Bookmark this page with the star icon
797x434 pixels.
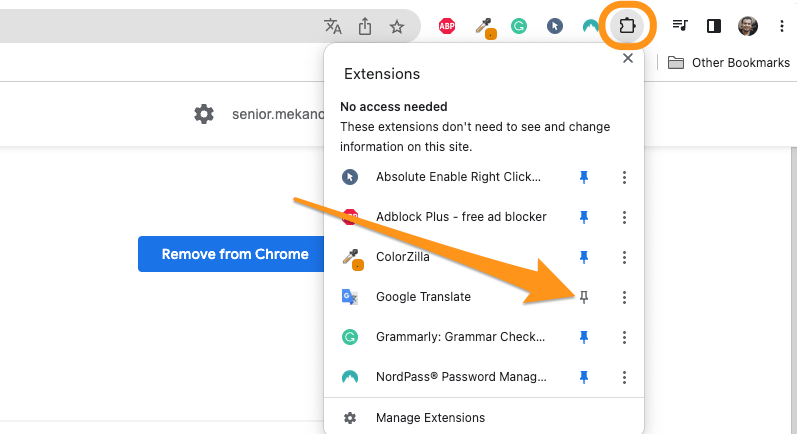point(397,26)
